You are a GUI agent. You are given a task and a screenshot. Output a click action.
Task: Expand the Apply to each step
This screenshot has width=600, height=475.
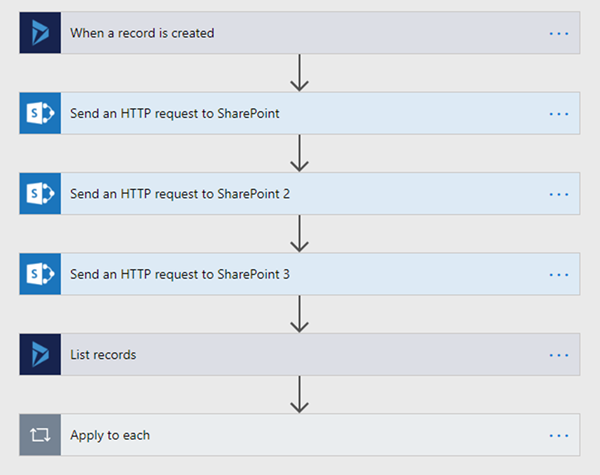[x=110, y=435]
